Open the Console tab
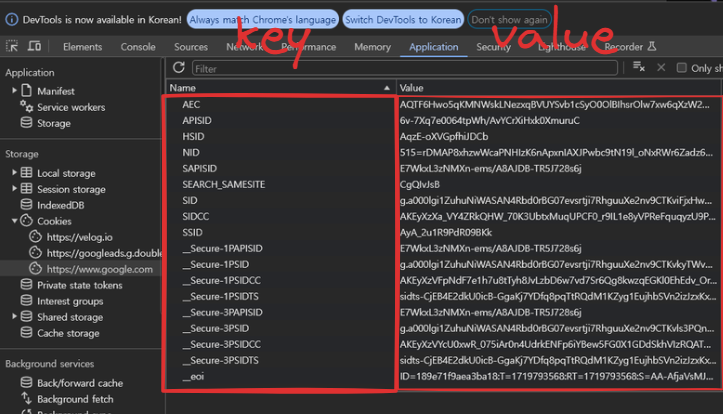This screenshot has height=414, width=723. point(138,47)
